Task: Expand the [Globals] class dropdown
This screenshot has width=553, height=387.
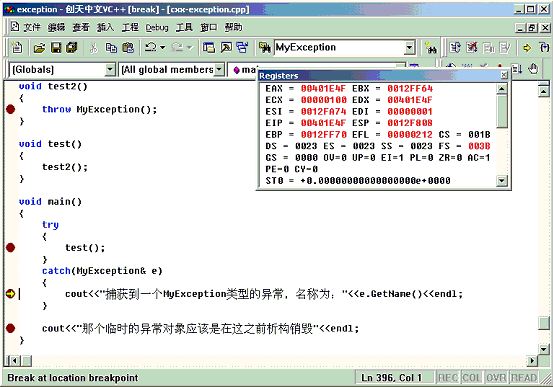Action: pyautogui.click(x=110, y=69)
